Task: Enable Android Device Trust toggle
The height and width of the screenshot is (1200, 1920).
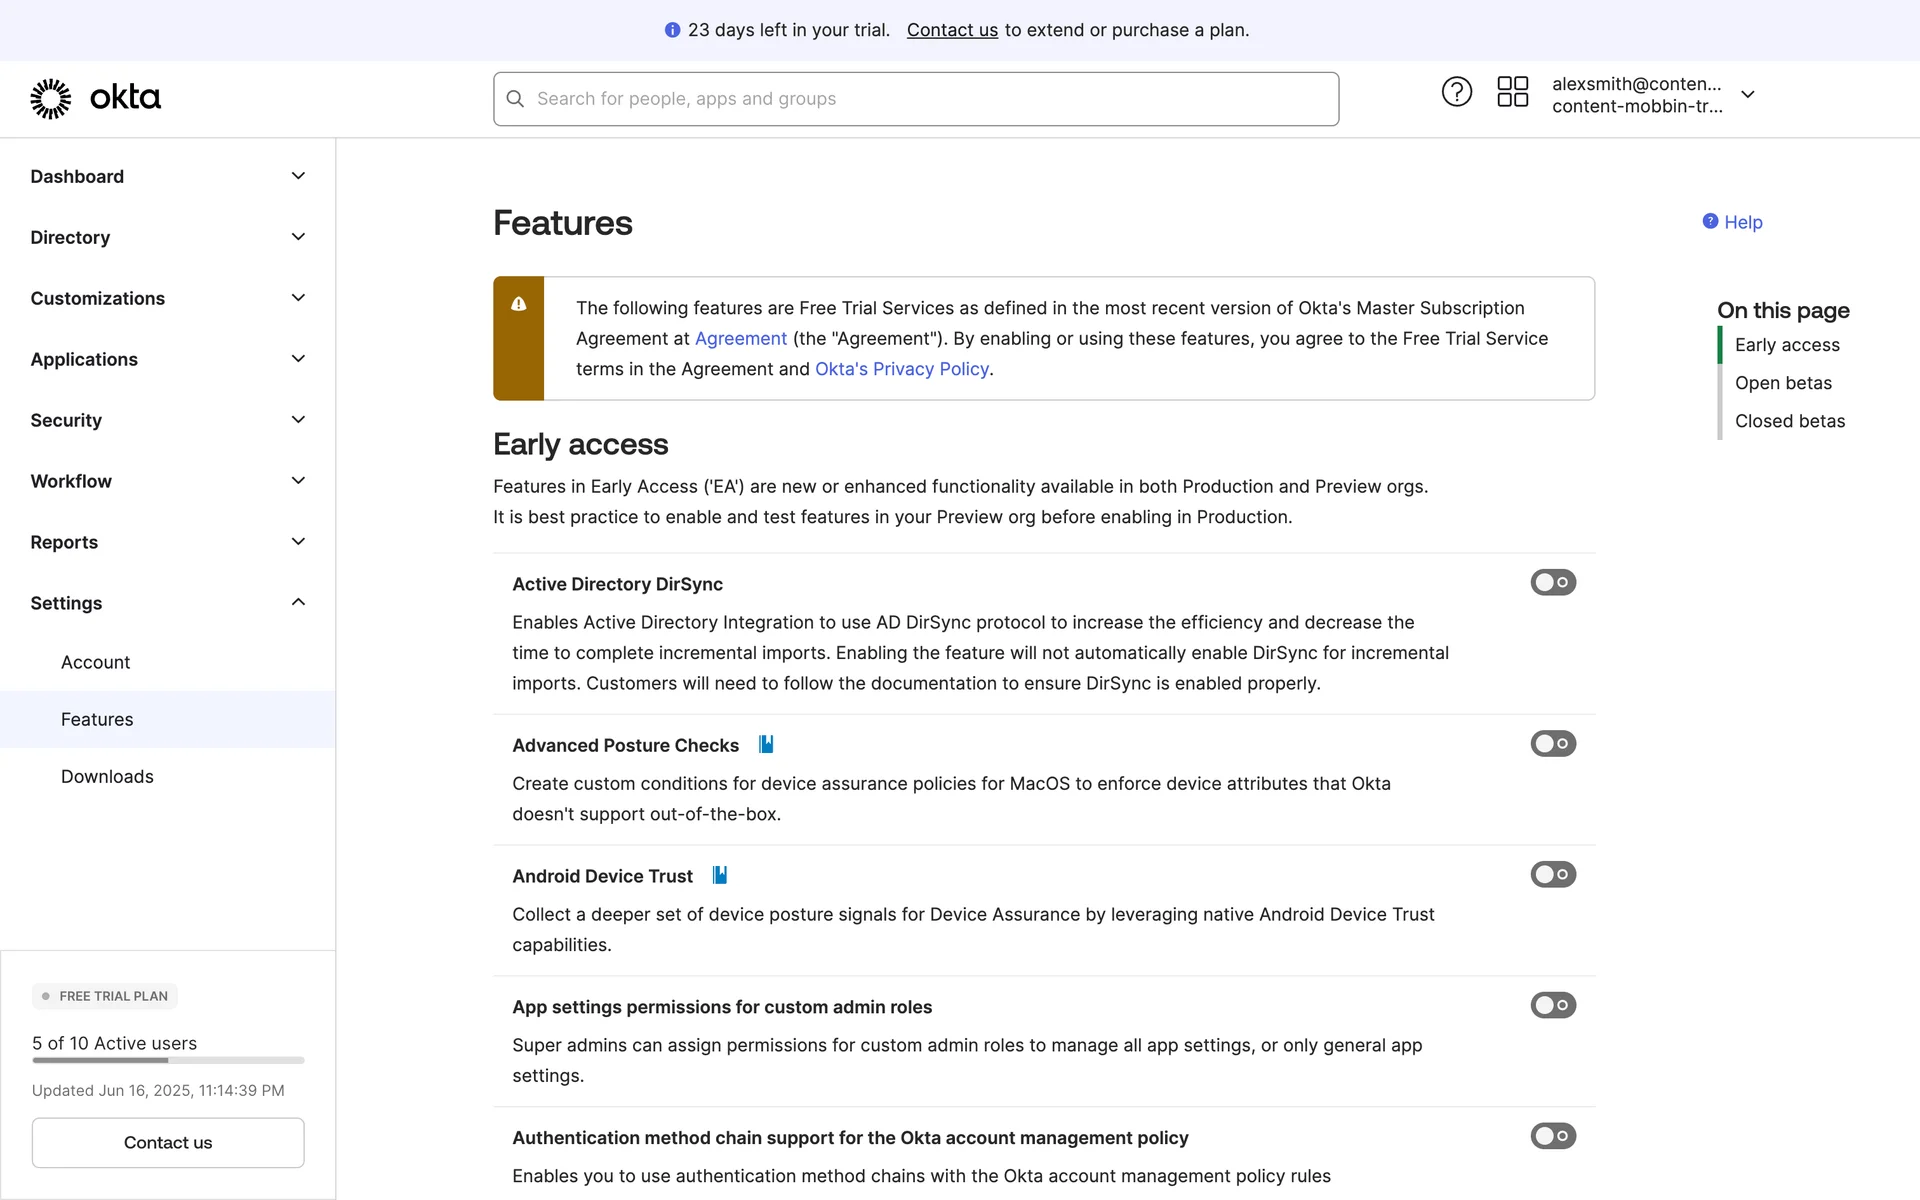Action: (x=1552, y=874)
